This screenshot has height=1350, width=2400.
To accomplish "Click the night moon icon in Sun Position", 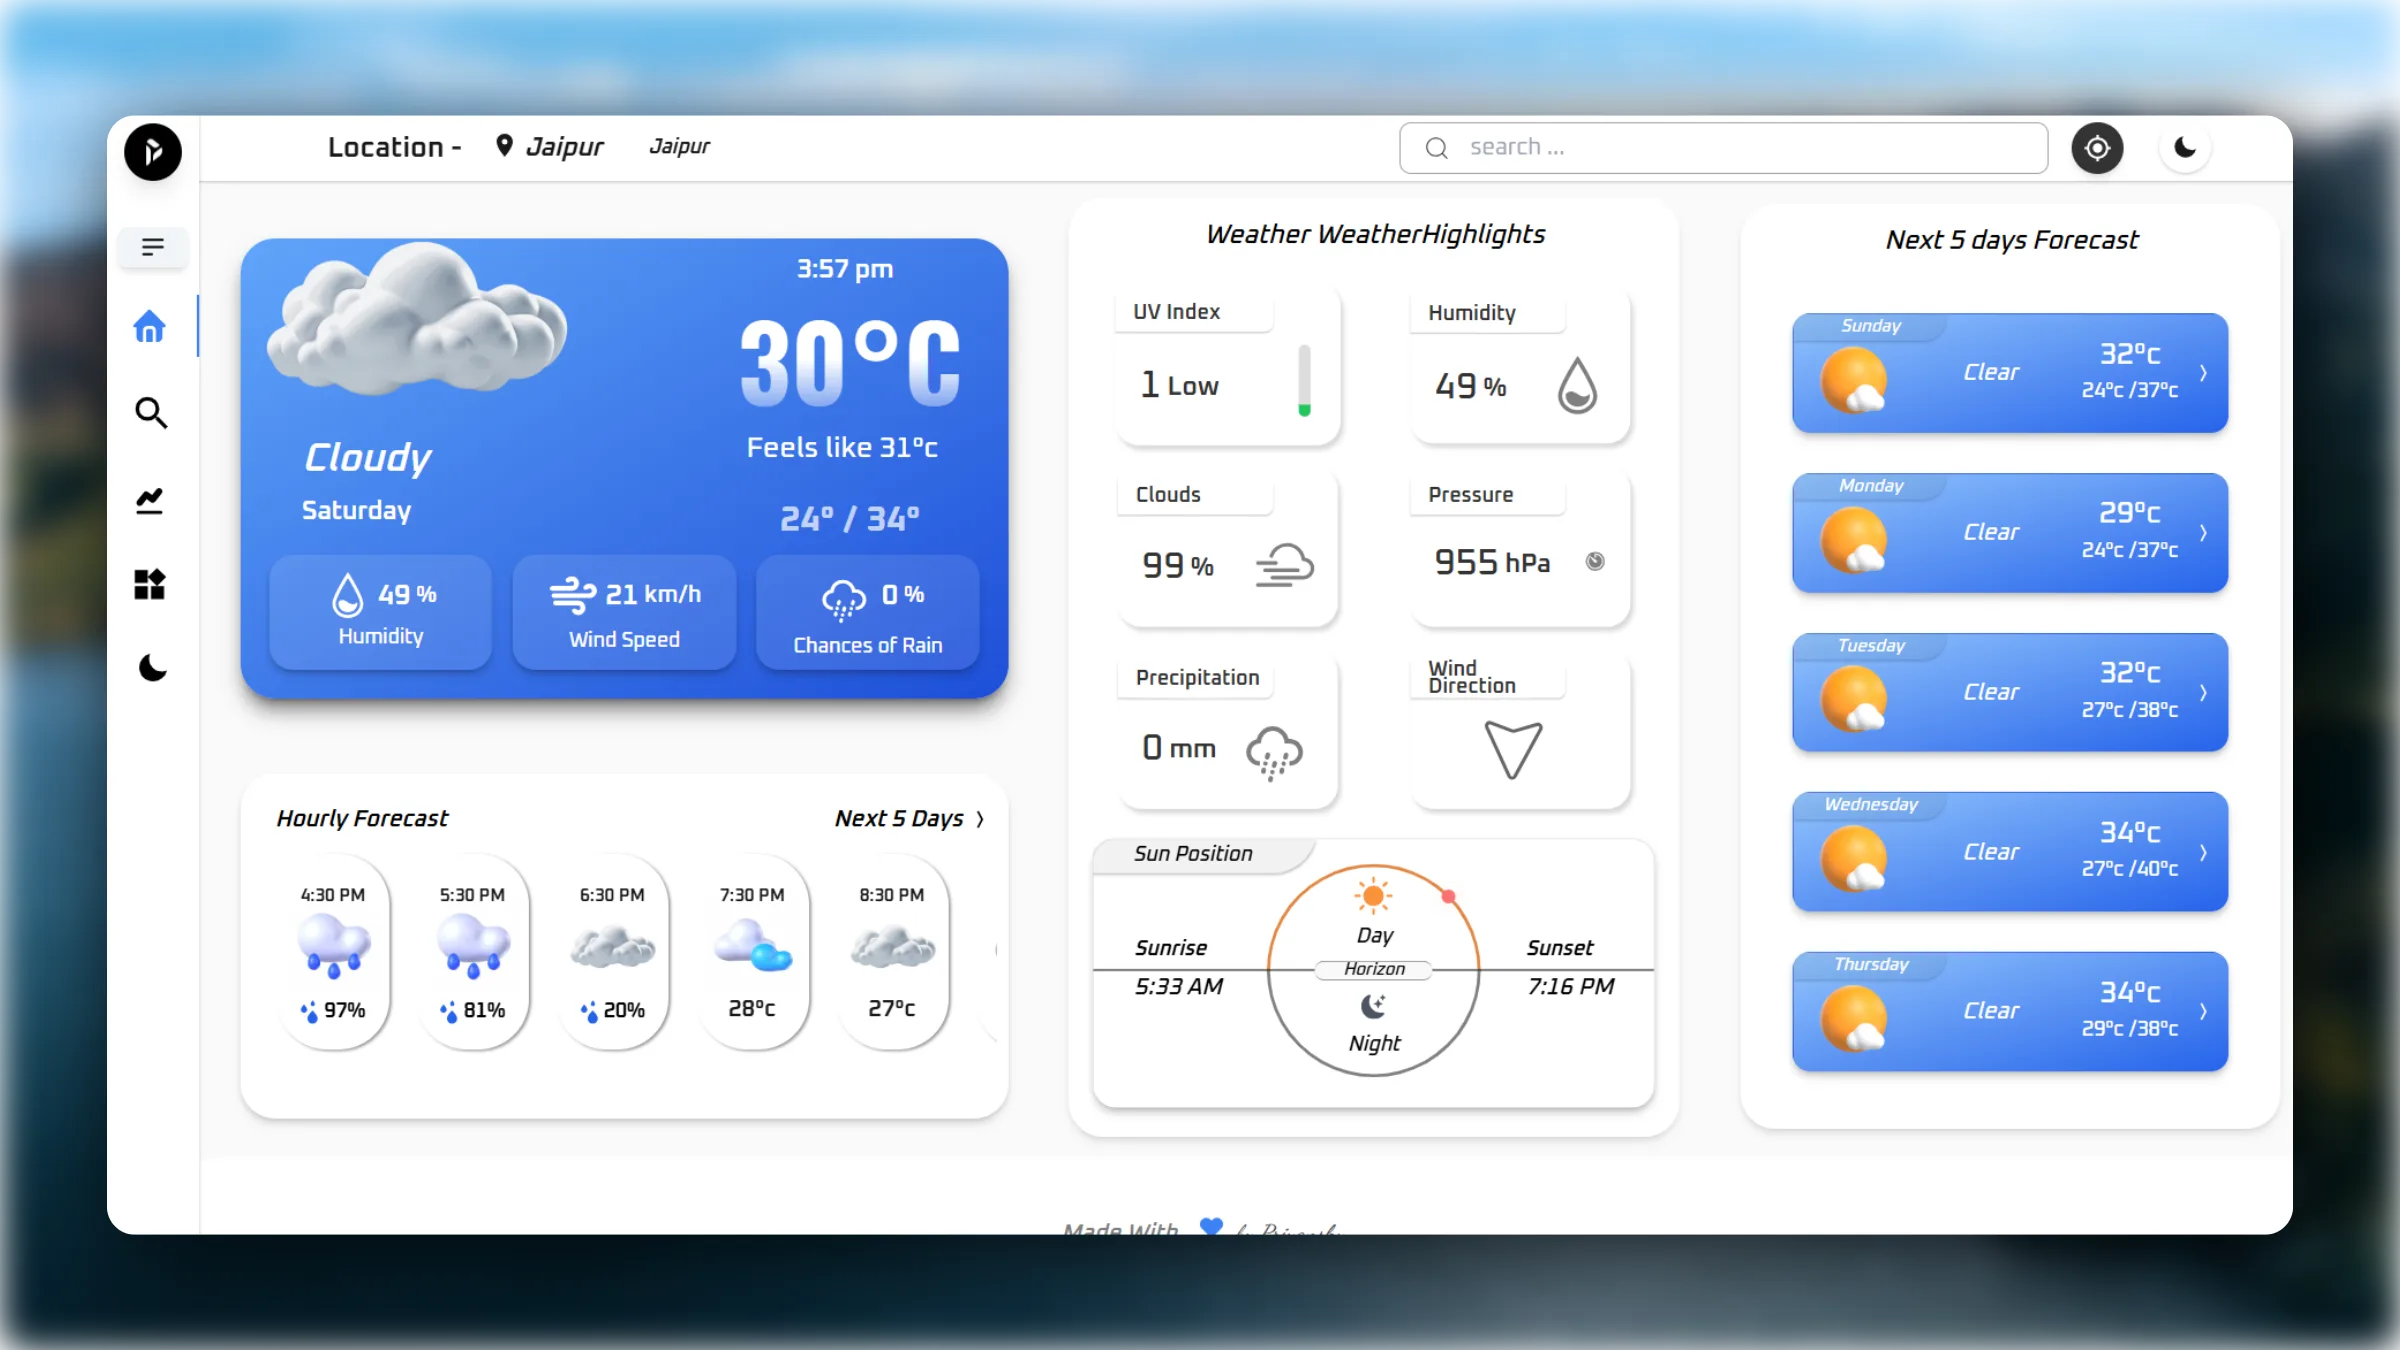I will pos(1374,1005).
